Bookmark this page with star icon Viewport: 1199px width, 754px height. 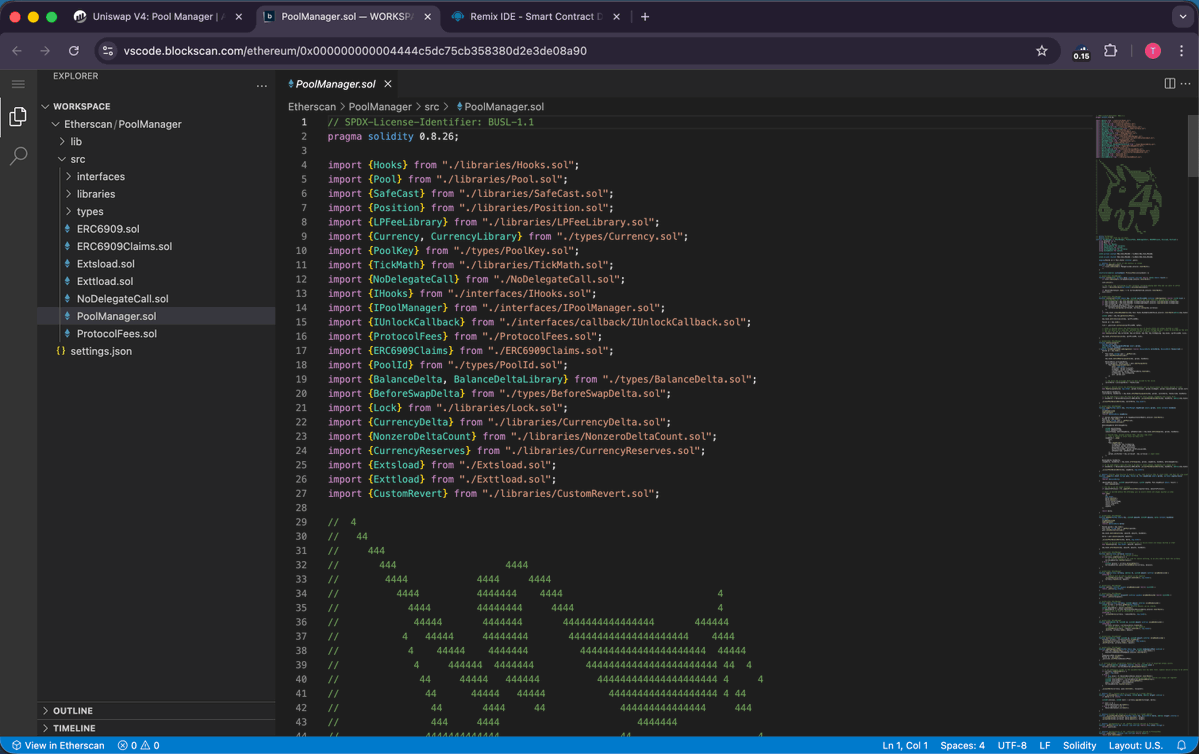(x=1041, y=51)
